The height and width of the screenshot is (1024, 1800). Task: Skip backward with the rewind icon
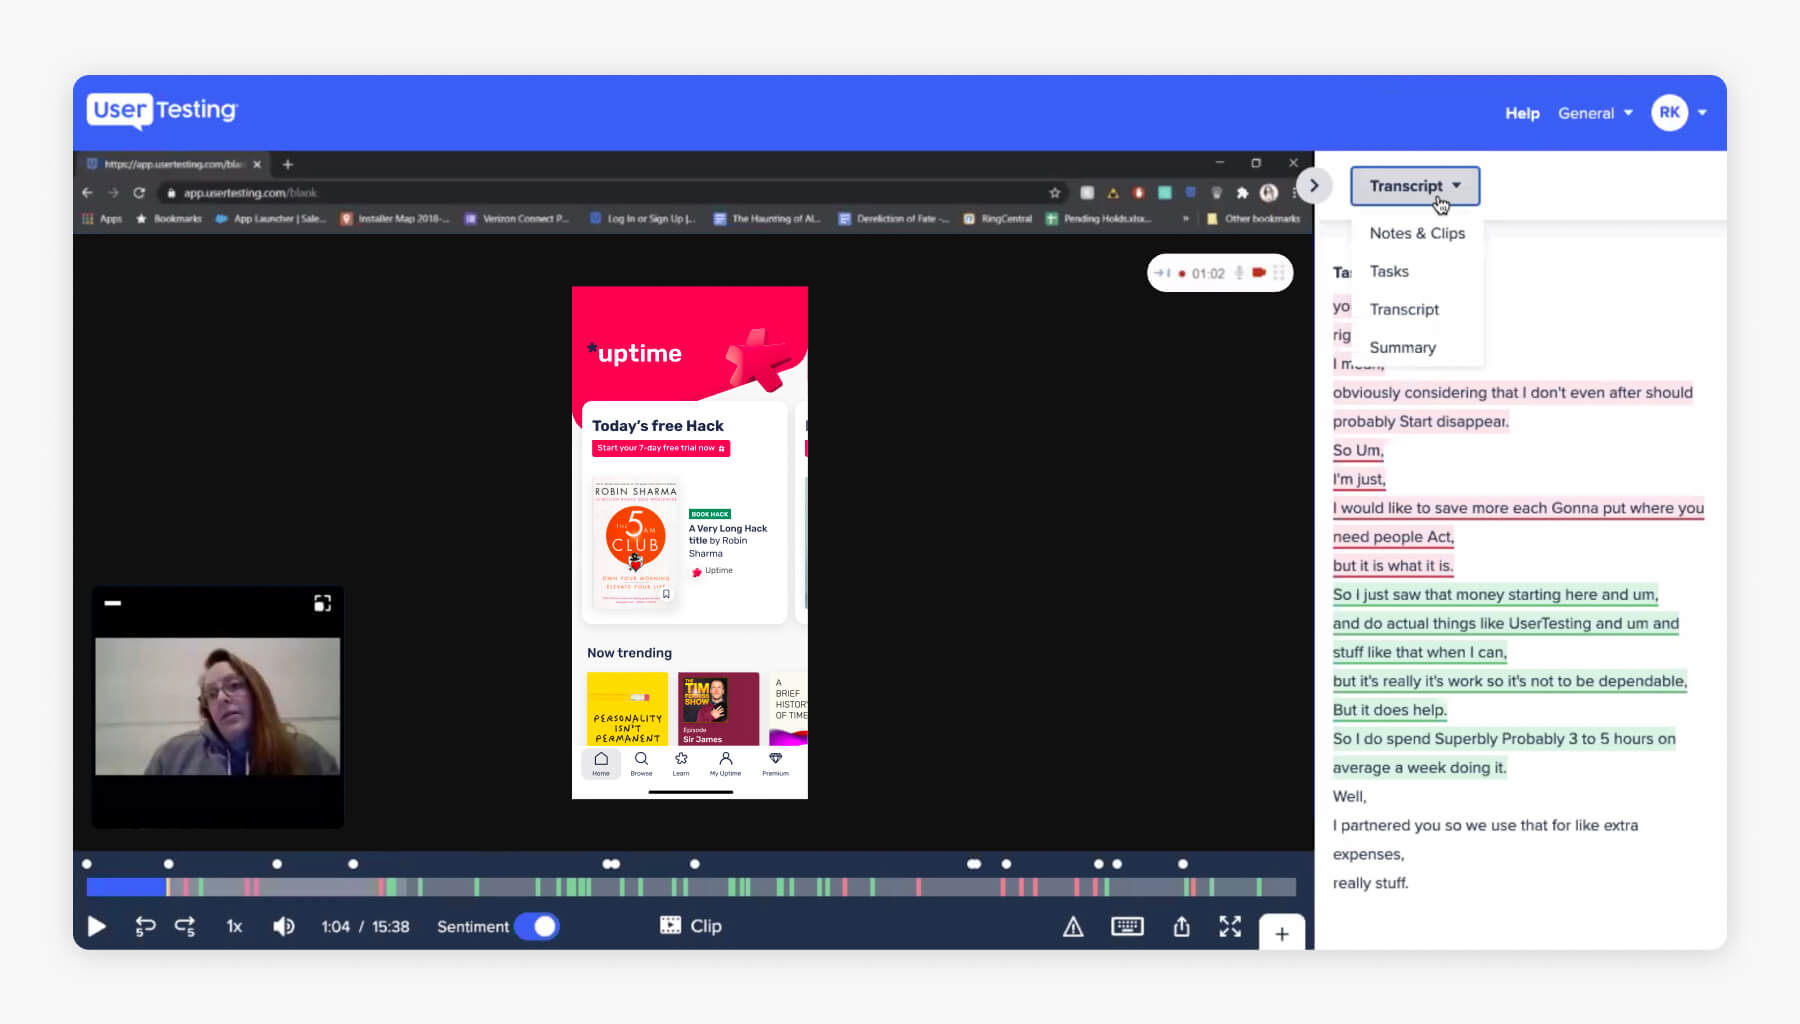[x=145, y=926]
